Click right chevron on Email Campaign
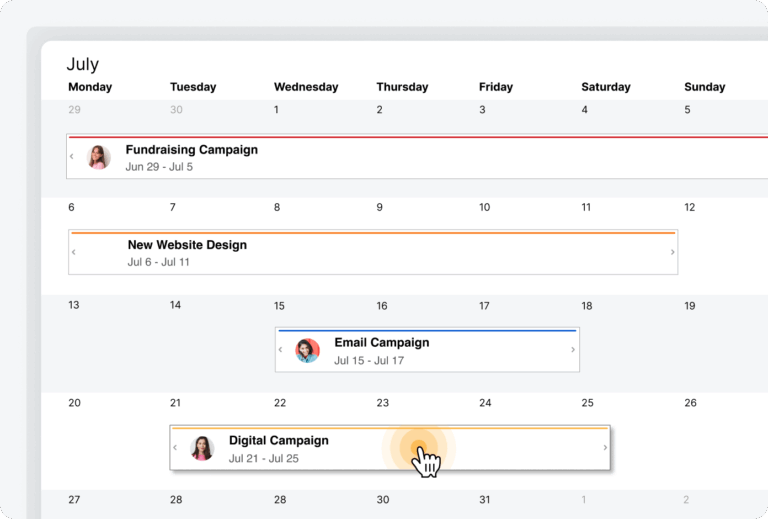 (x=573, y=350)
